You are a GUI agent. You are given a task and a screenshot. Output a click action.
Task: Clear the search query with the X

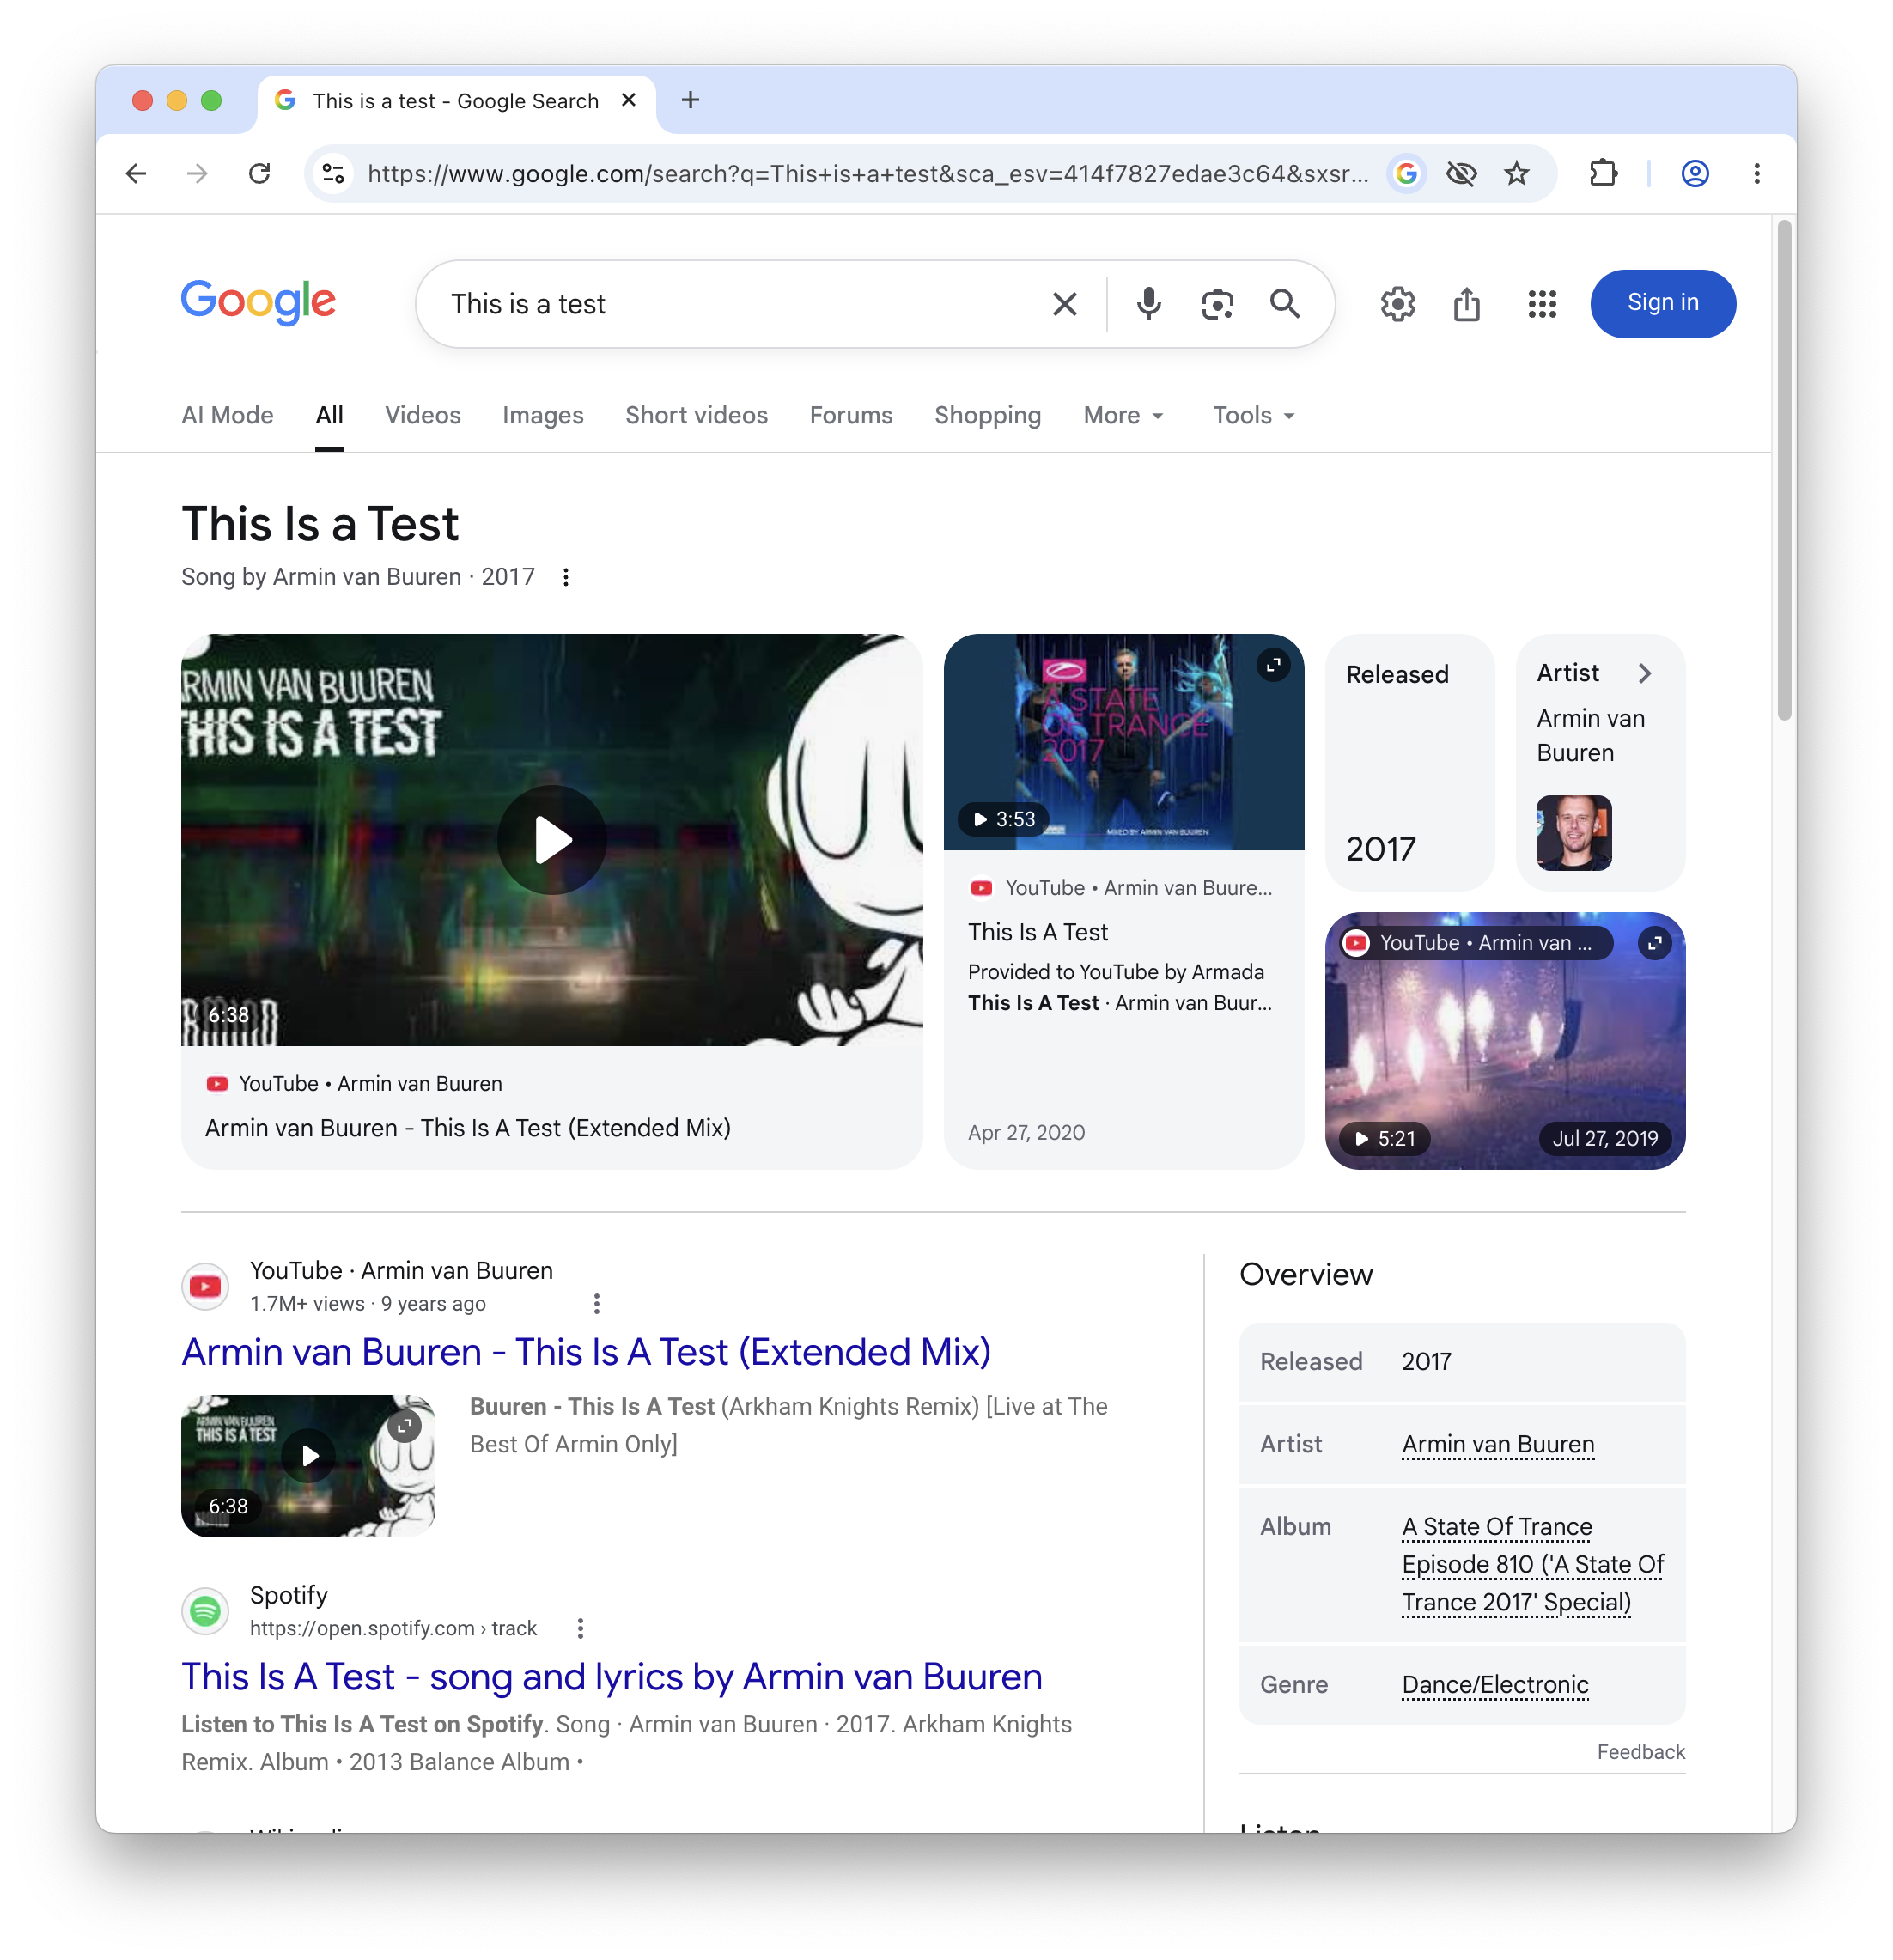point(1065,304)
